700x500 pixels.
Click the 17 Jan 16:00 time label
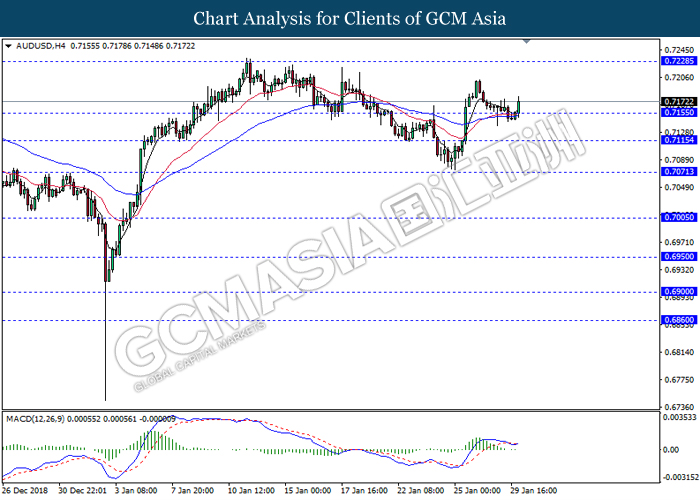[x=364, y=491]
